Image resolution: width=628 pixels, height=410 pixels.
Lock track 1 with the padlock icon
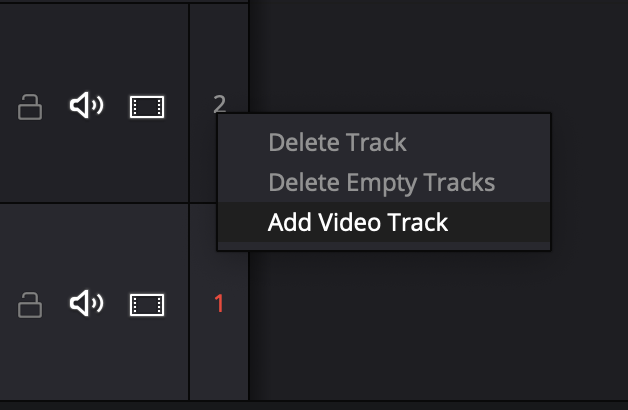[30, 304]
